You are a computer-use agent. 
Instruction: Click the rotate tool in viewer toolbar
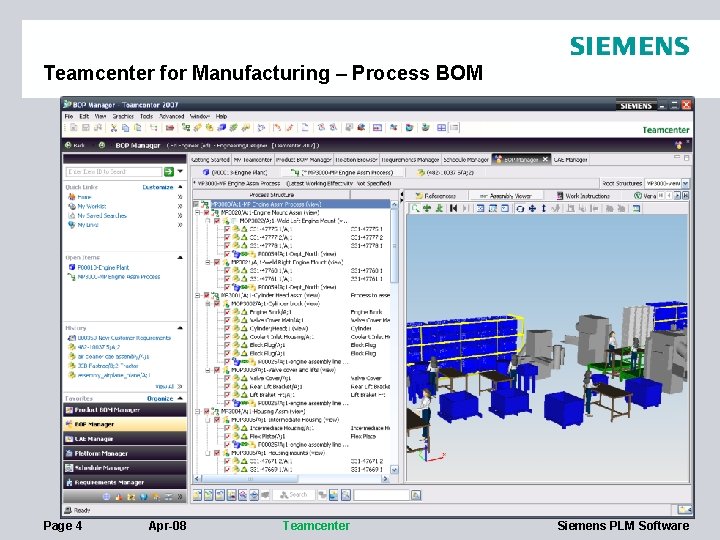[x=520, y=208]
